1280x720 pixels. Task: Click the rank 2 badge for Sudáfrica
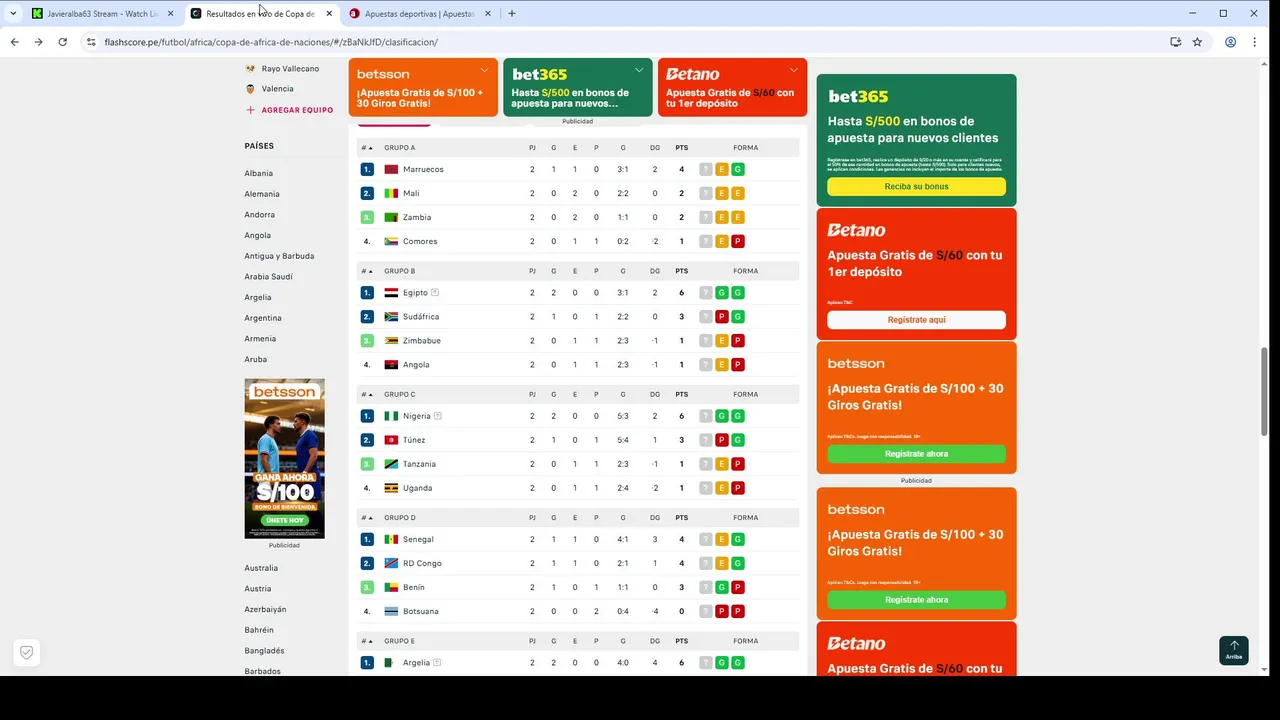[367, 317]
